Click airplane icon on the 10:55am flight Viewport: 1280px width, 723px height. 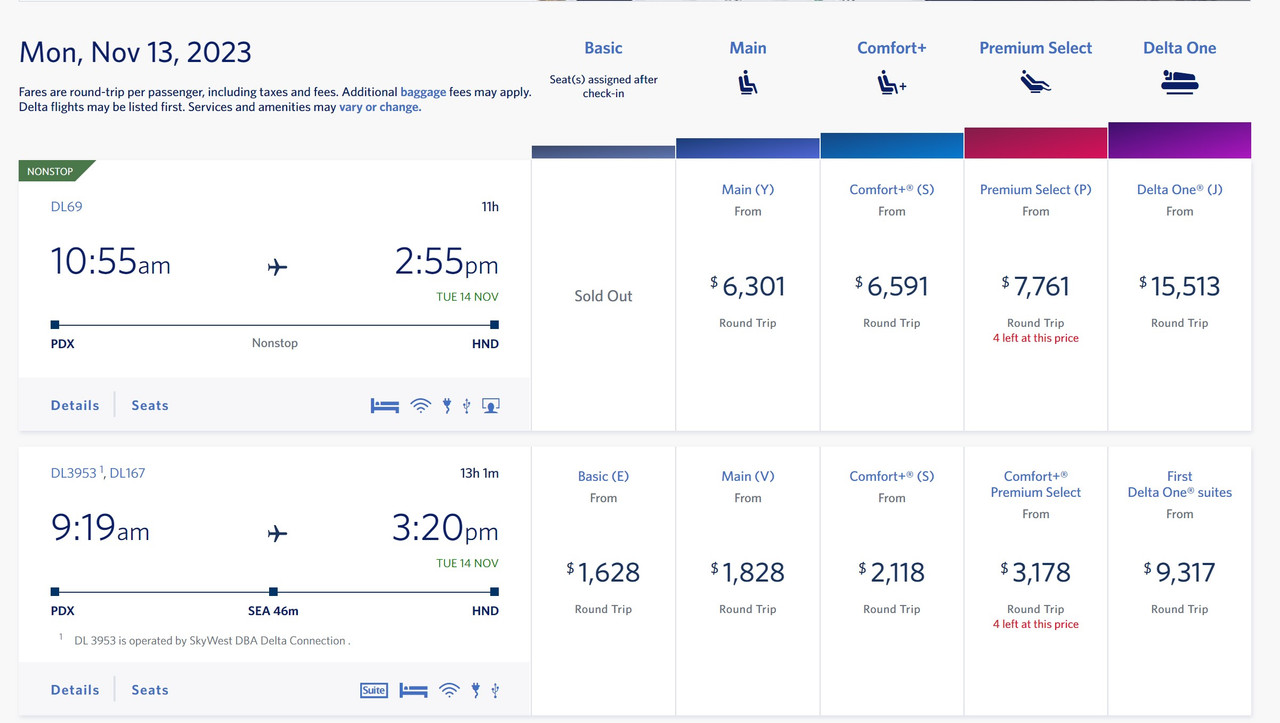pos(277,267)
